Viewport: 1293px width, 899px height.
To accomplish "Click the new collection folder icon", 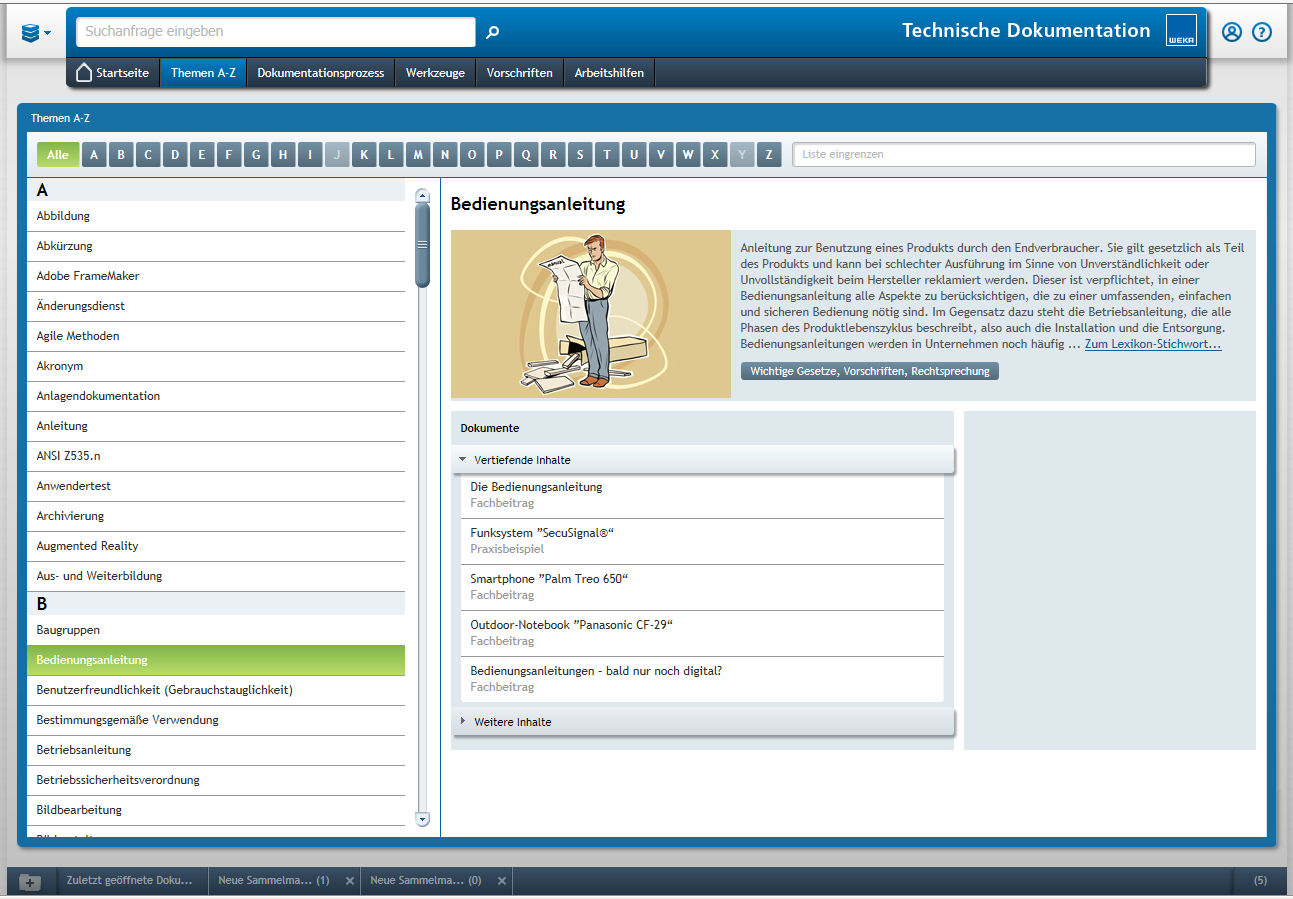I will tap(31, 881).
